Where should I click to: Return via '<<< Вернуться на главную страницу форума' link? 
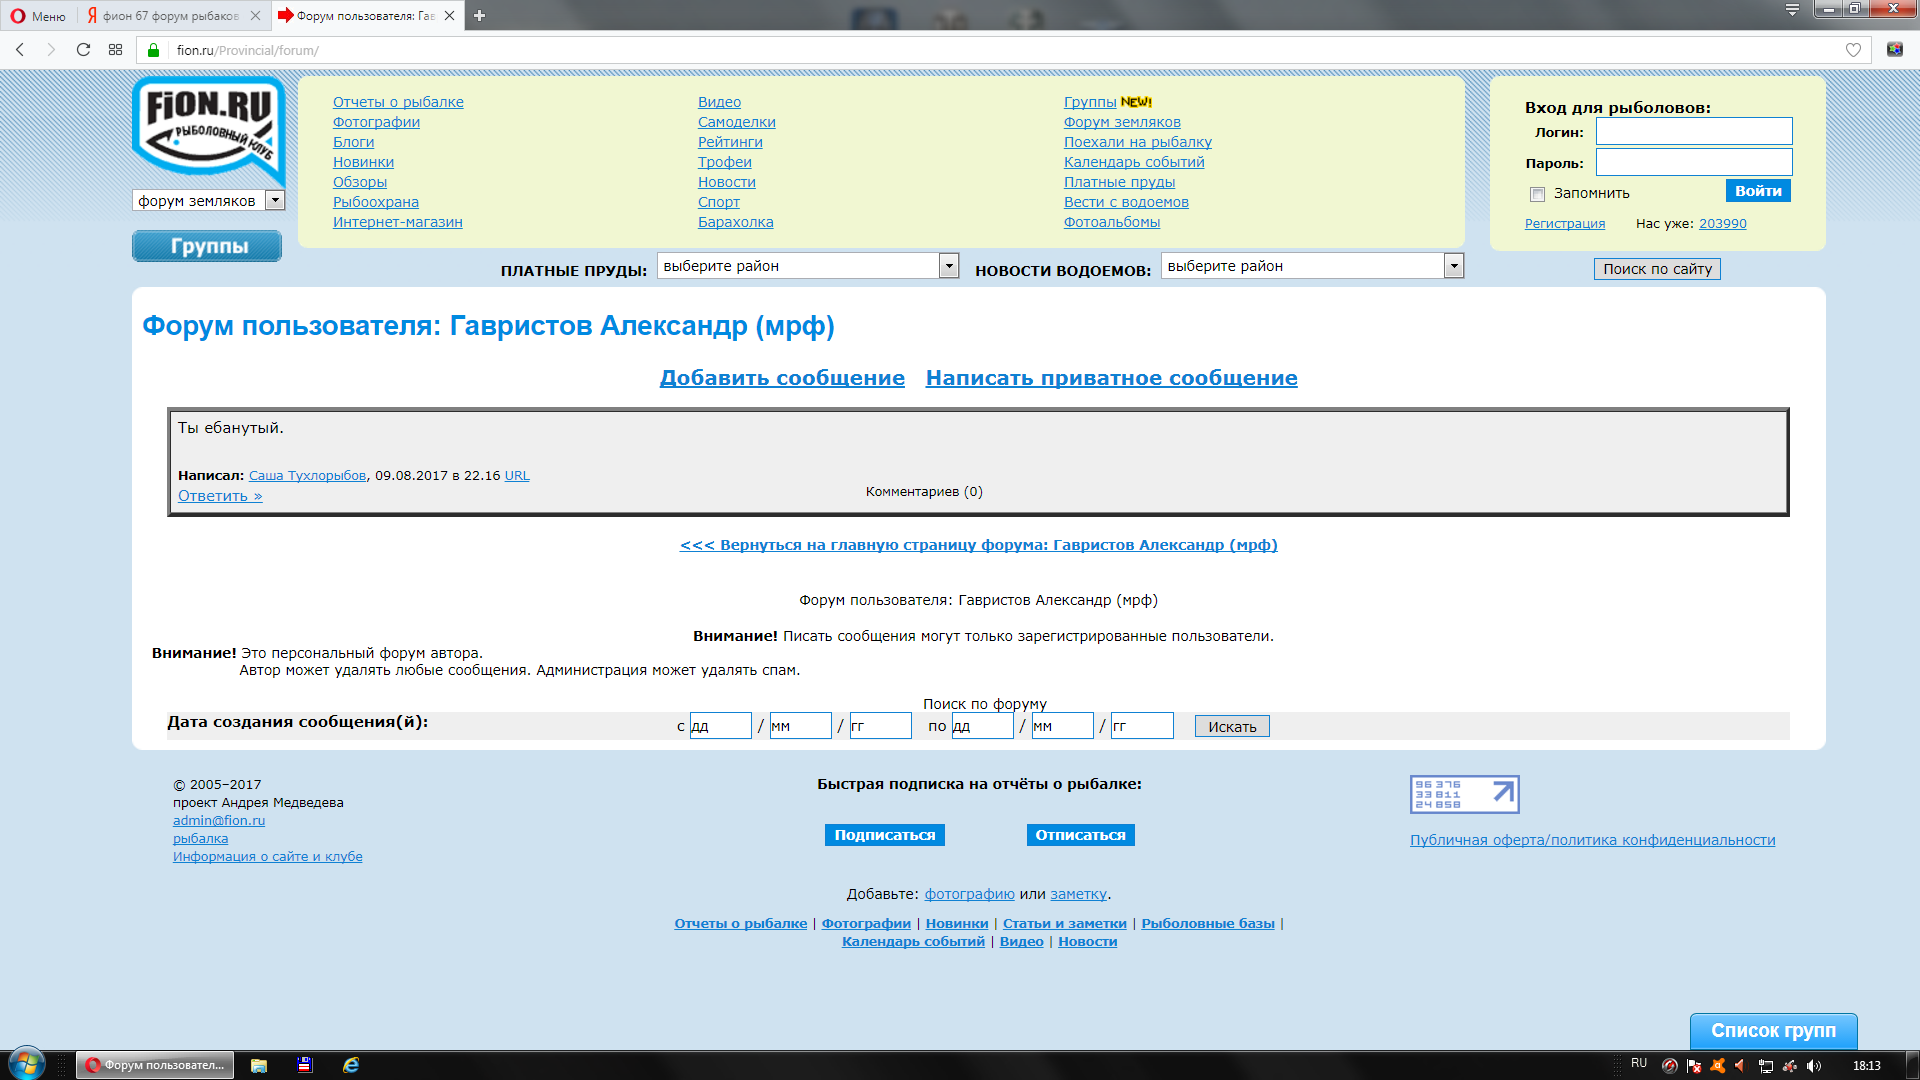point(978,545)
